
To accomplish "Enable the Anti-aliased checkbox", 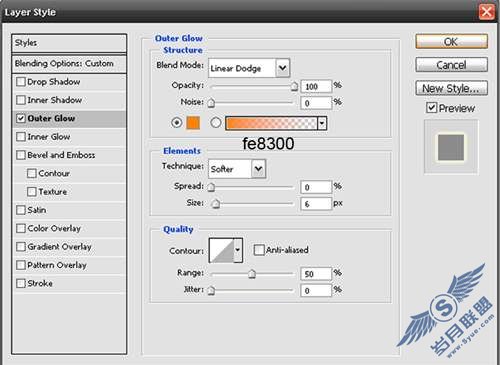I will click(259, 250).
